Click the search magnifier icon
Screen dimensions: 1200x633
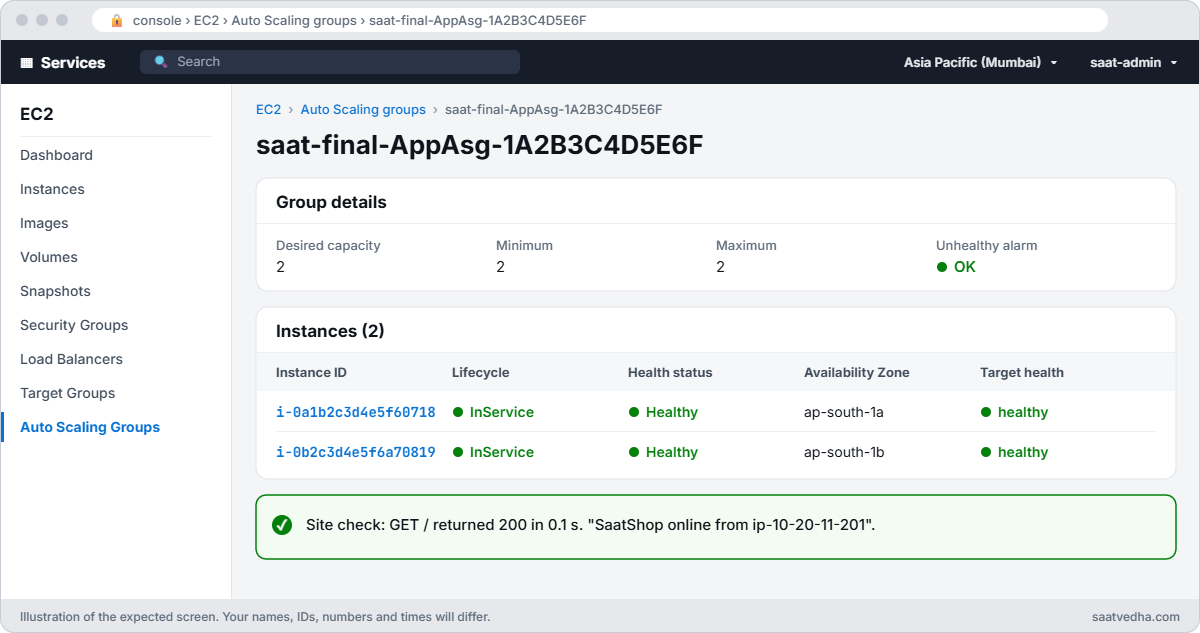click(x=161, y=62)
